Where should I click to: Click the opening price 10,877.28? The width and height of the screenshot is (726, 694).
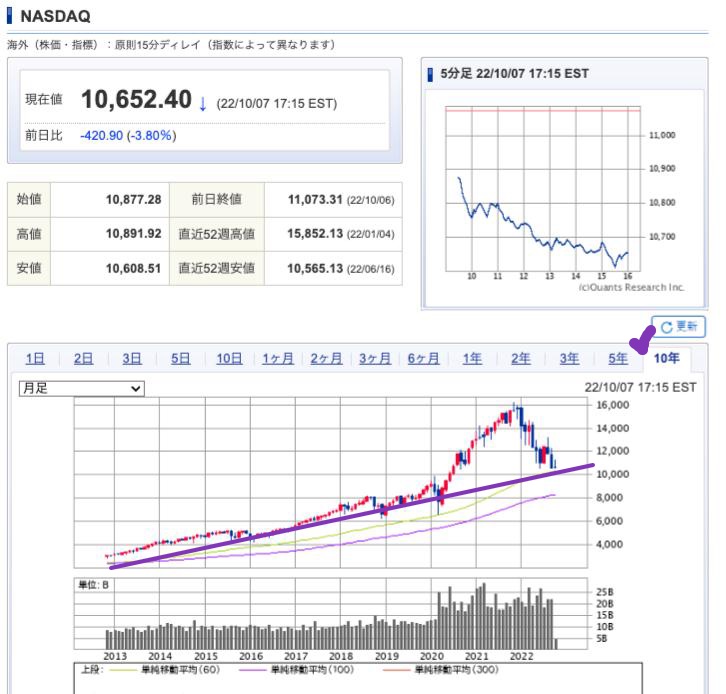coord(133,200)
